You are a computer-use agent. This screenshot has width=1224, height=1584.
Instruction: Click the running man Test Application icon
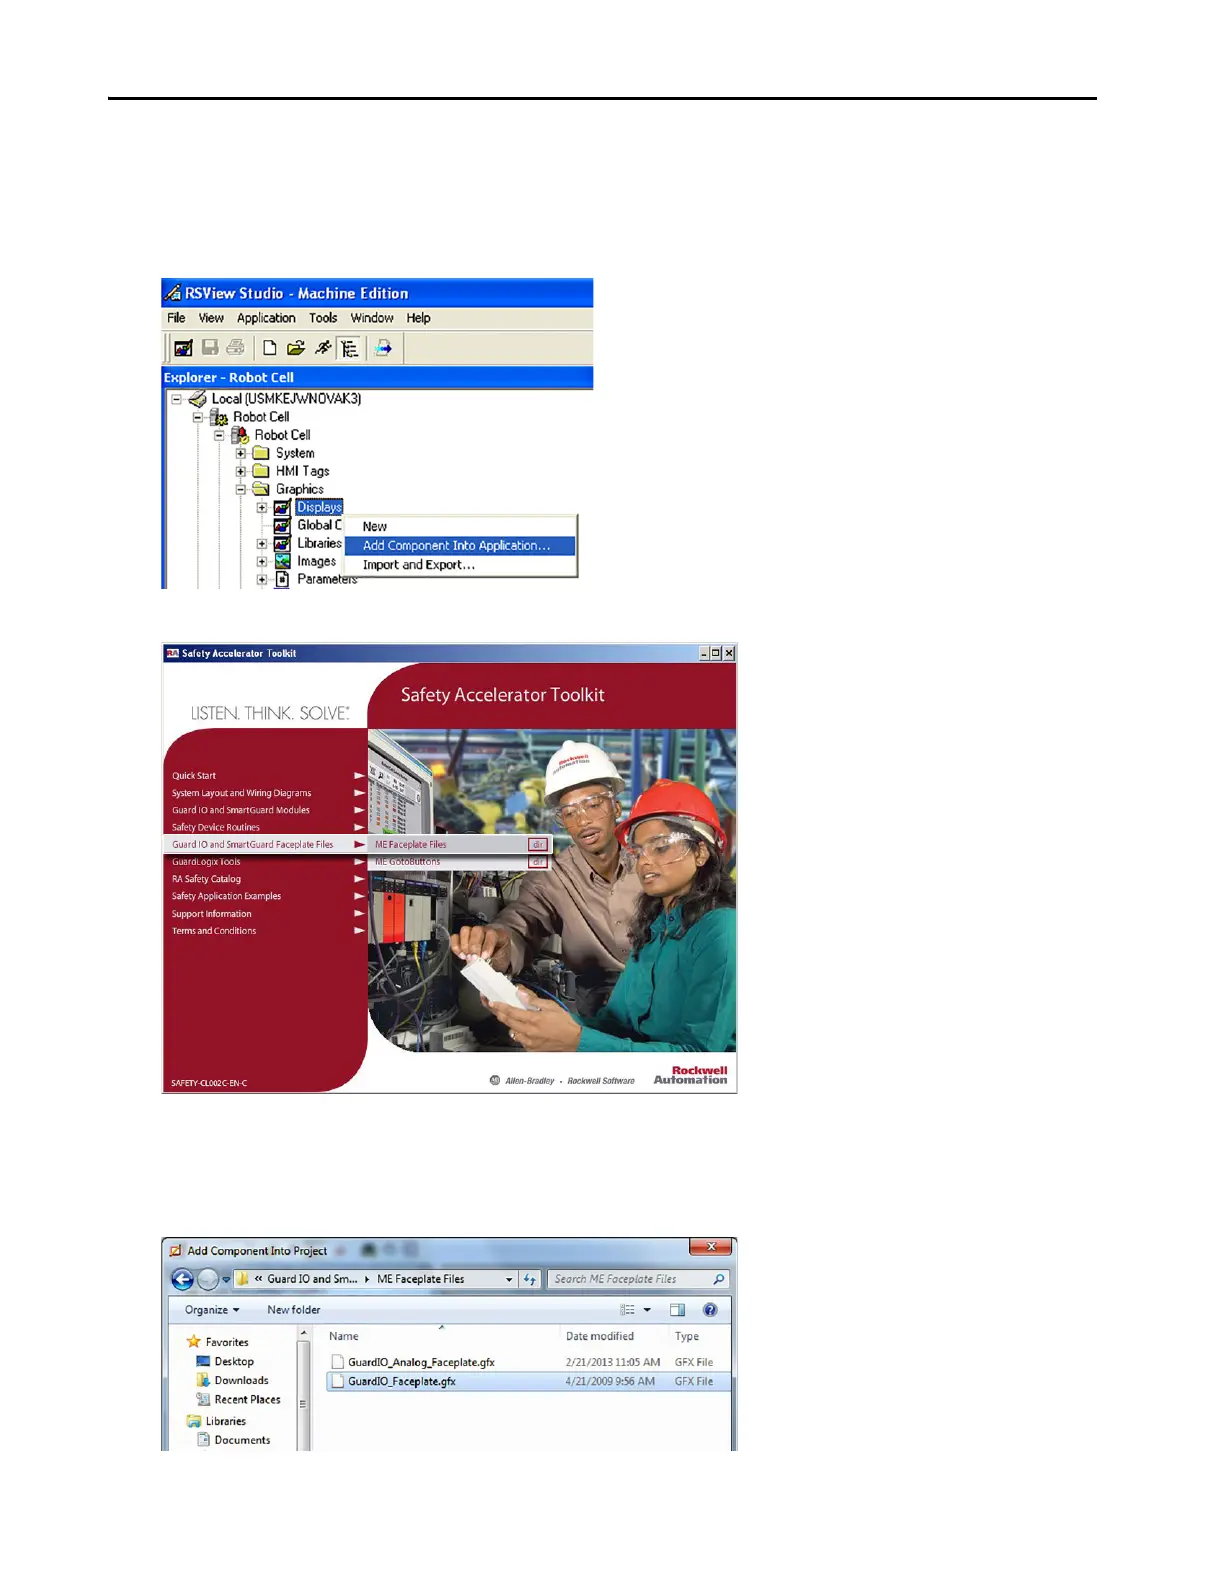[x=322, y=348]
